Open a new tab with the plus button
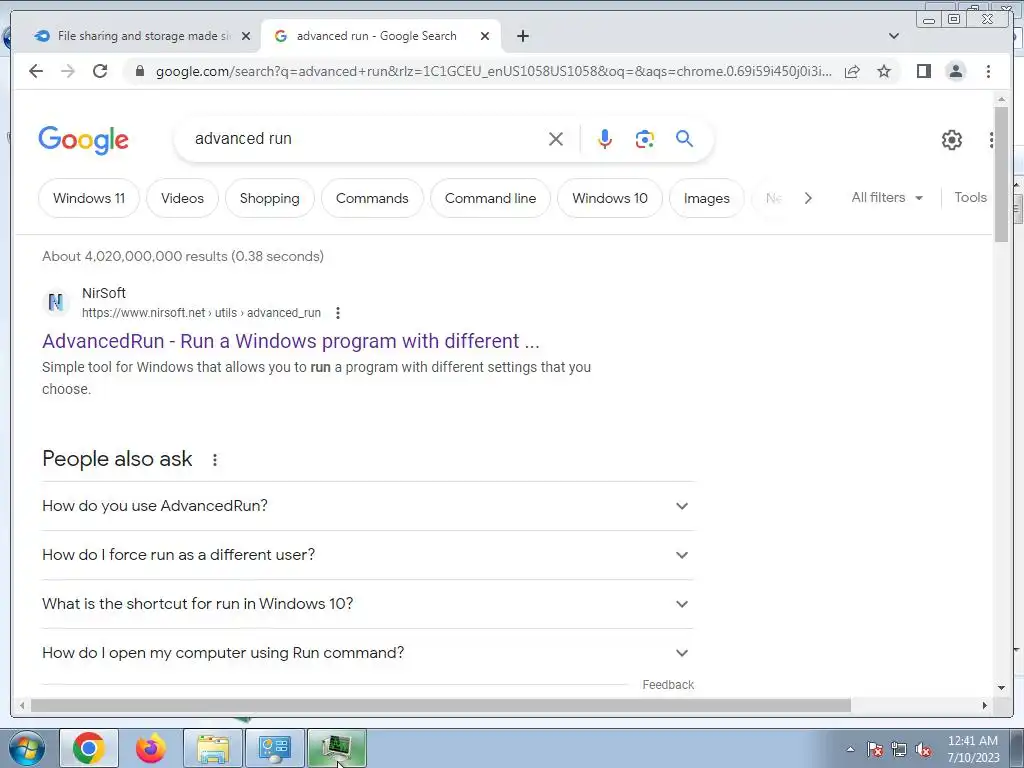The height and width of the screenshot is (768, 1024). pyautogui.click(x=522, y=36)
